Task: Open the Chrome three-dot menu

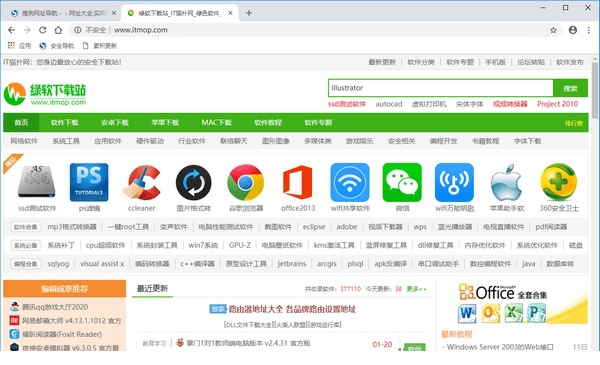Action: 589,30
